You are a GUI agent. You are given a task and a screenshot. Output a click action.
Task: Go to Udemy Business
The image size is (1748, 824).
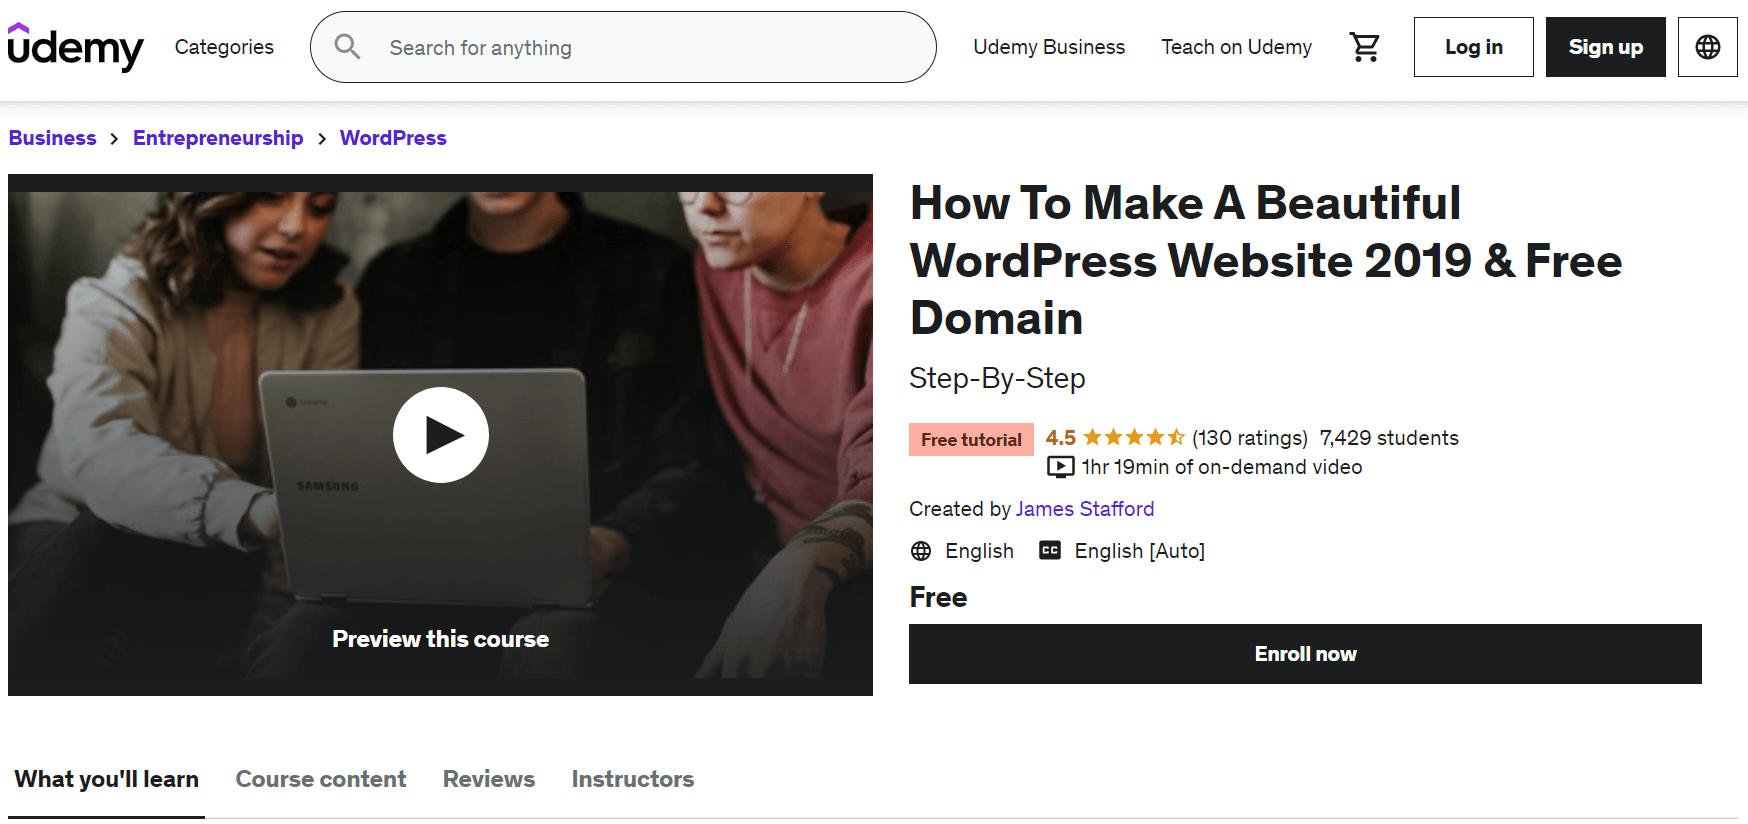point(1049,47)
